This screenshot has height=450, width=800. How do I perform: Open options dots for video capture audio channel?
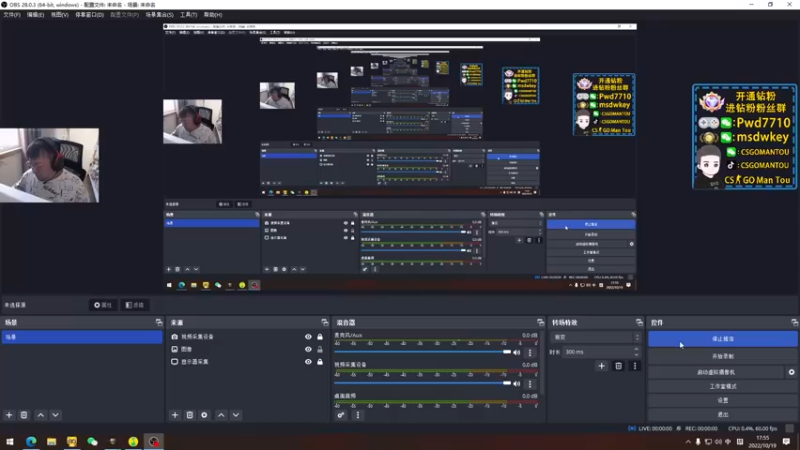tap(530, 383)
